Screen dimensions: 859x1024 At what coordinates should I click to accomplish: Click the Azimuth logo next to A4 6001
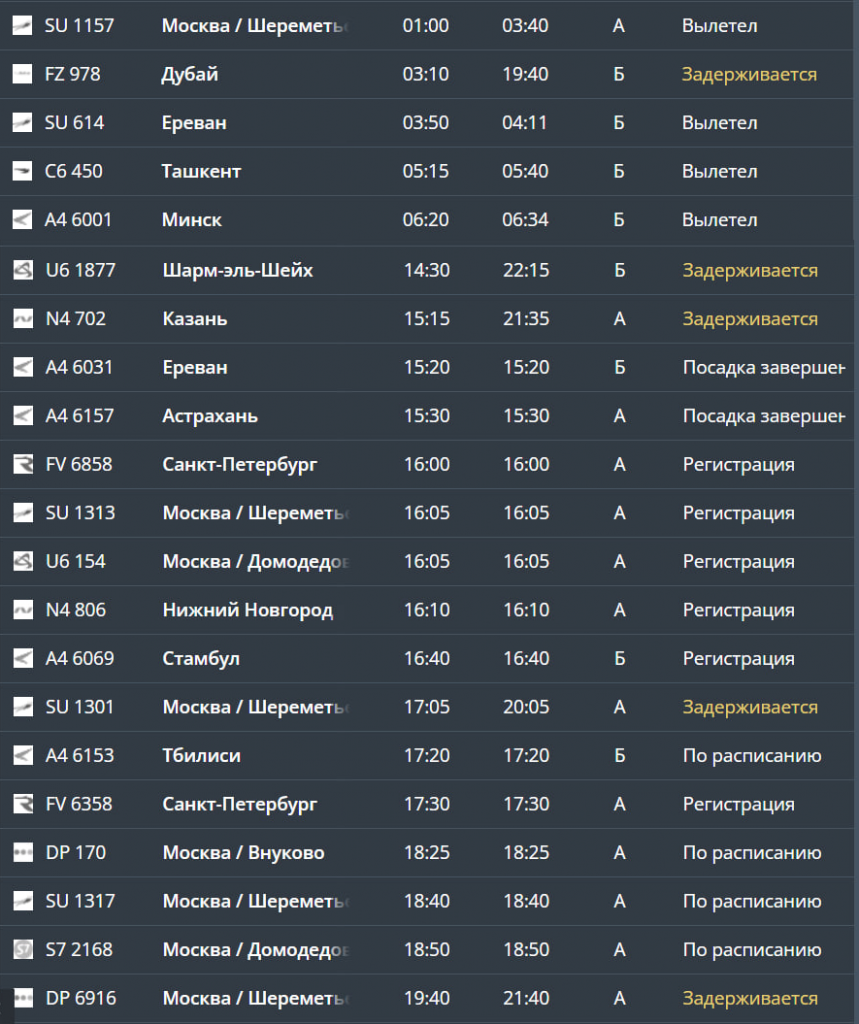click(22, 220)
